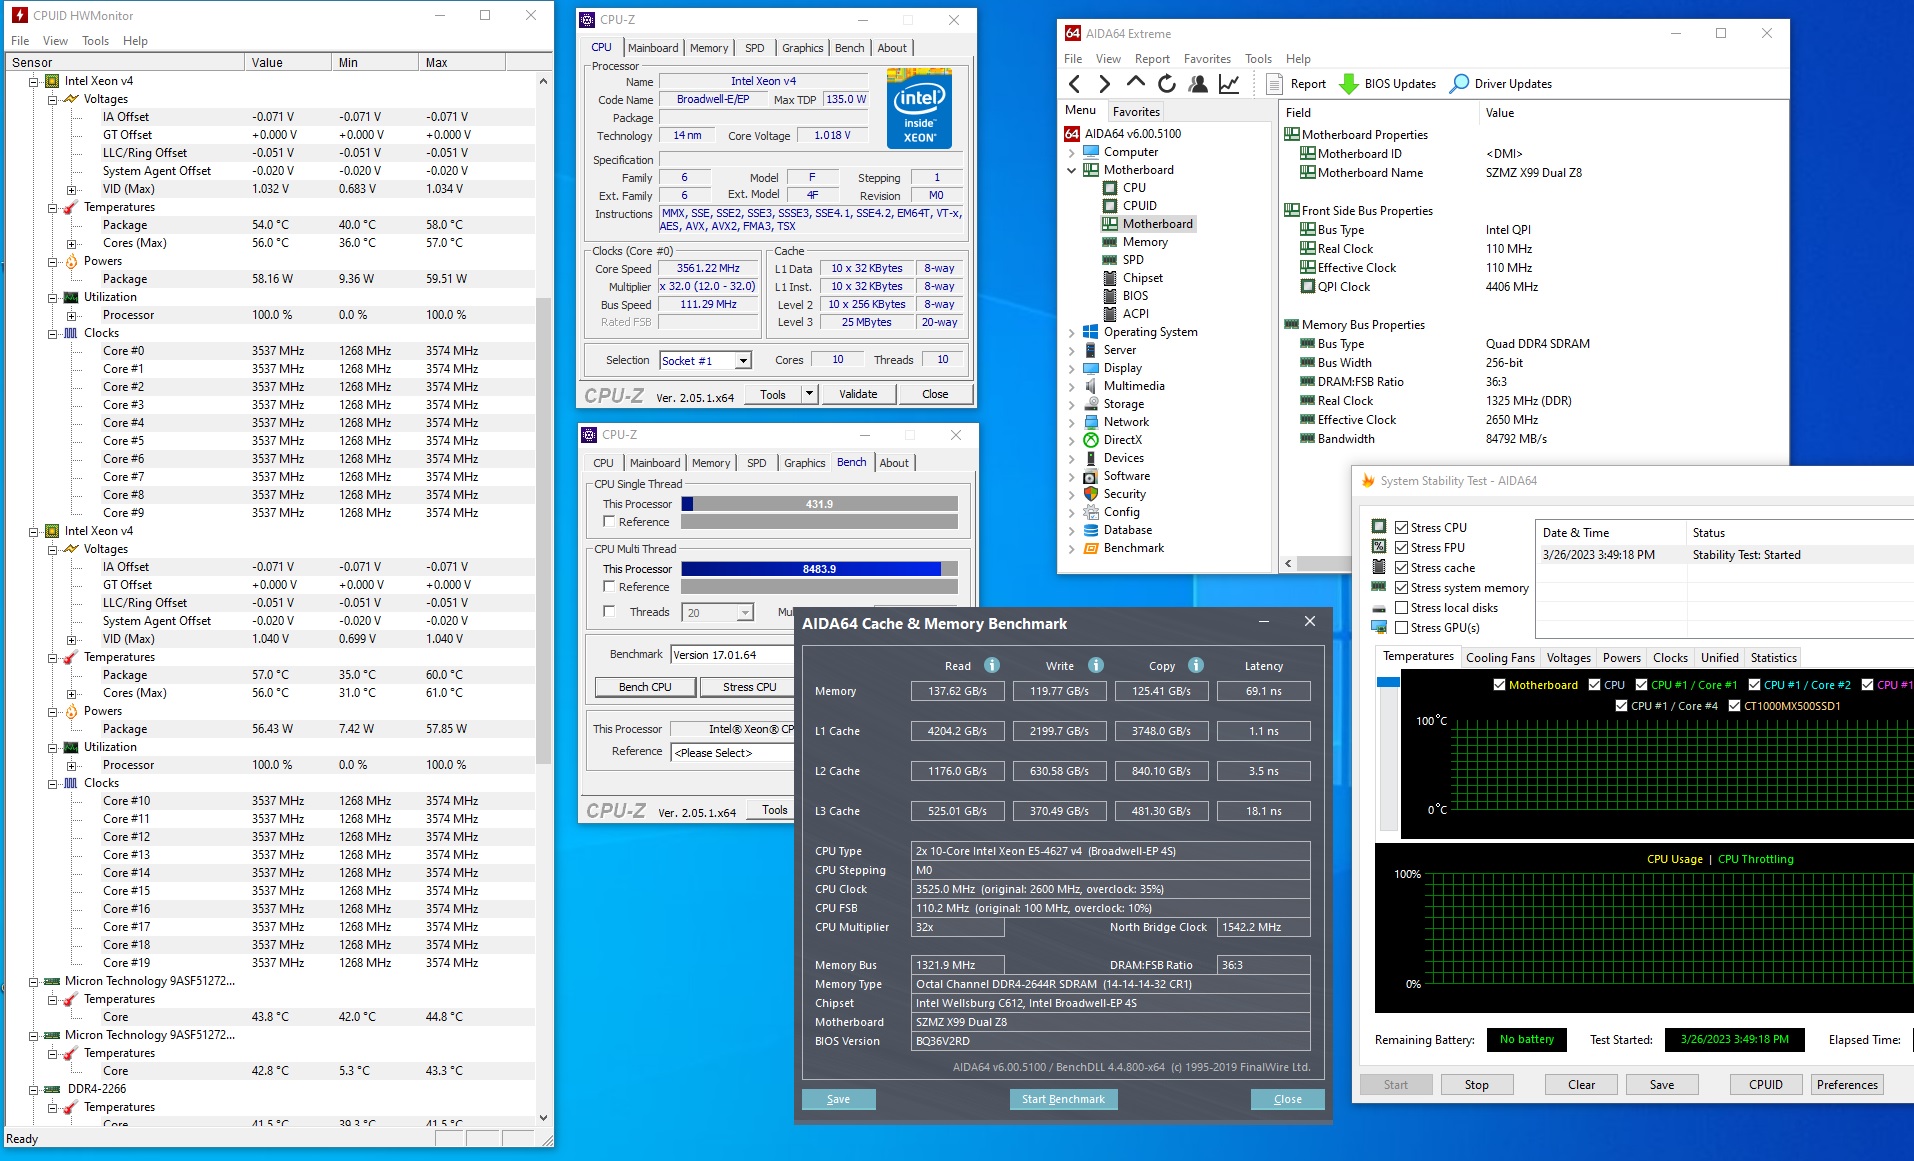Click the Value column header in HWMonitor
Screen dimensions: 1914x1161
pos(287,62)
